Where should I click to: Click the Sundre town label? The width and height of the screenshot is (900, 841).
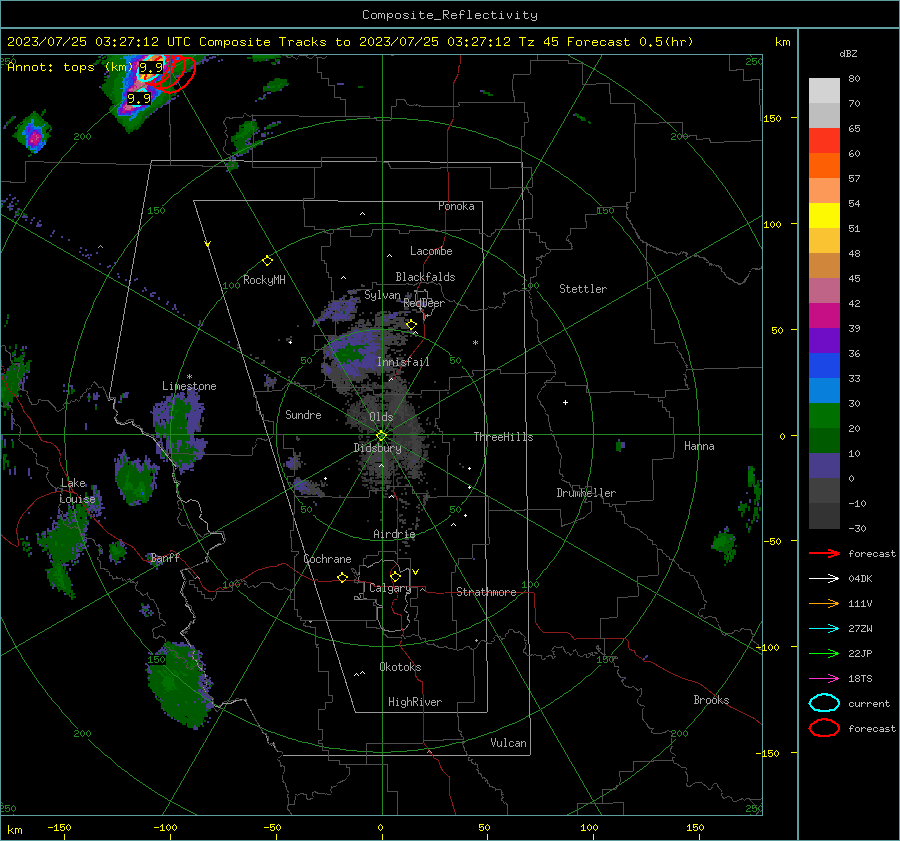(303, 415)
